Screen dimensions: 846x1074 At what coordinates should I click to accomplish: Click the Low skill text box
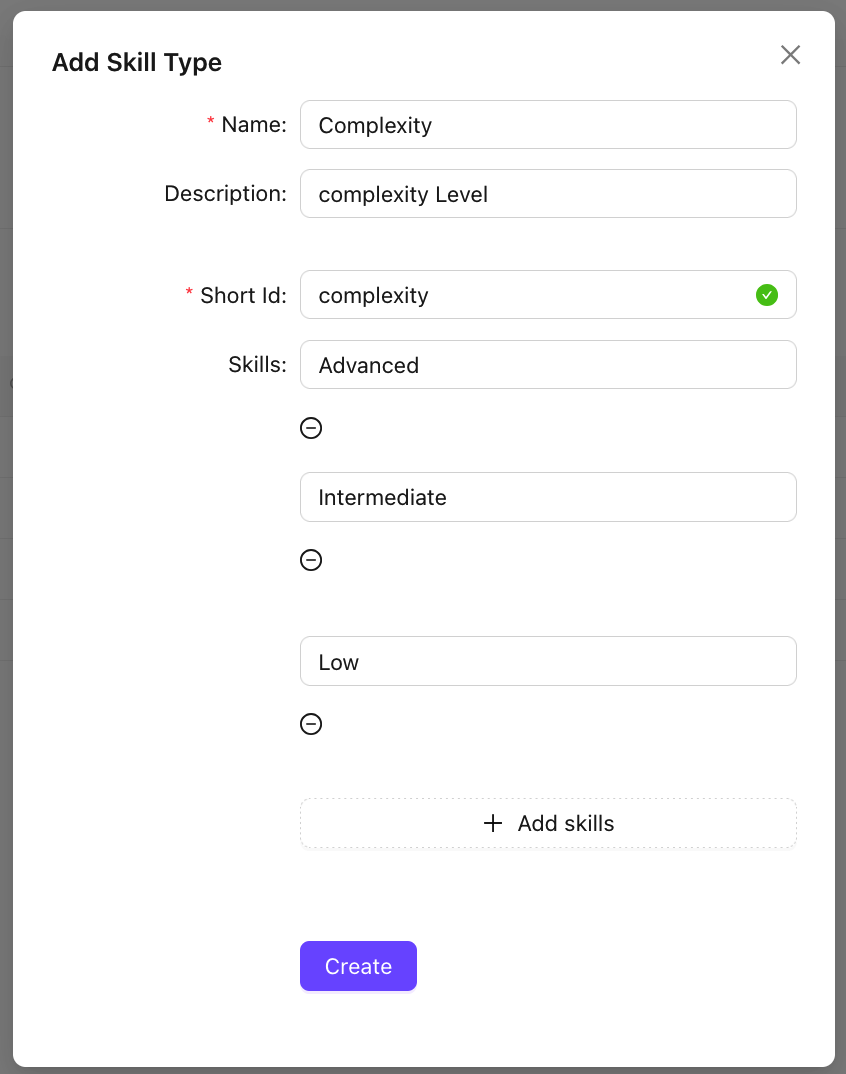coord(548,661)
